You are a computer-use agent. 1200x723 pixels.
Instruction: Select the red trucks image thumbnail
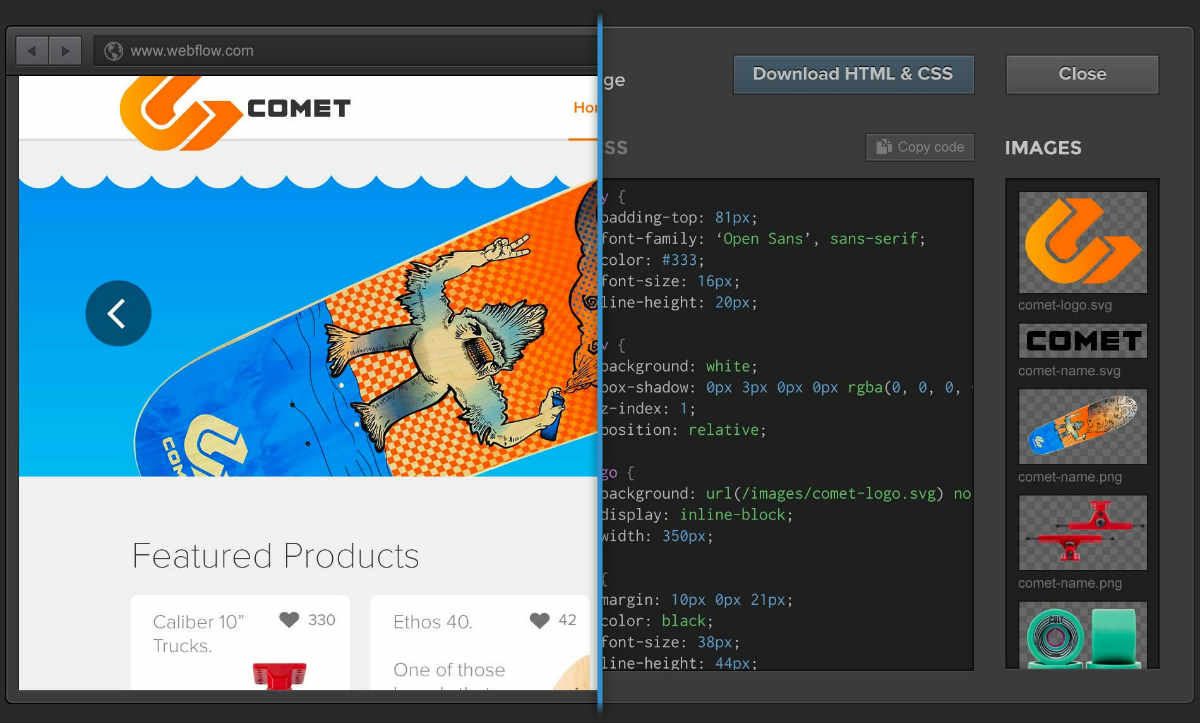1083,533
